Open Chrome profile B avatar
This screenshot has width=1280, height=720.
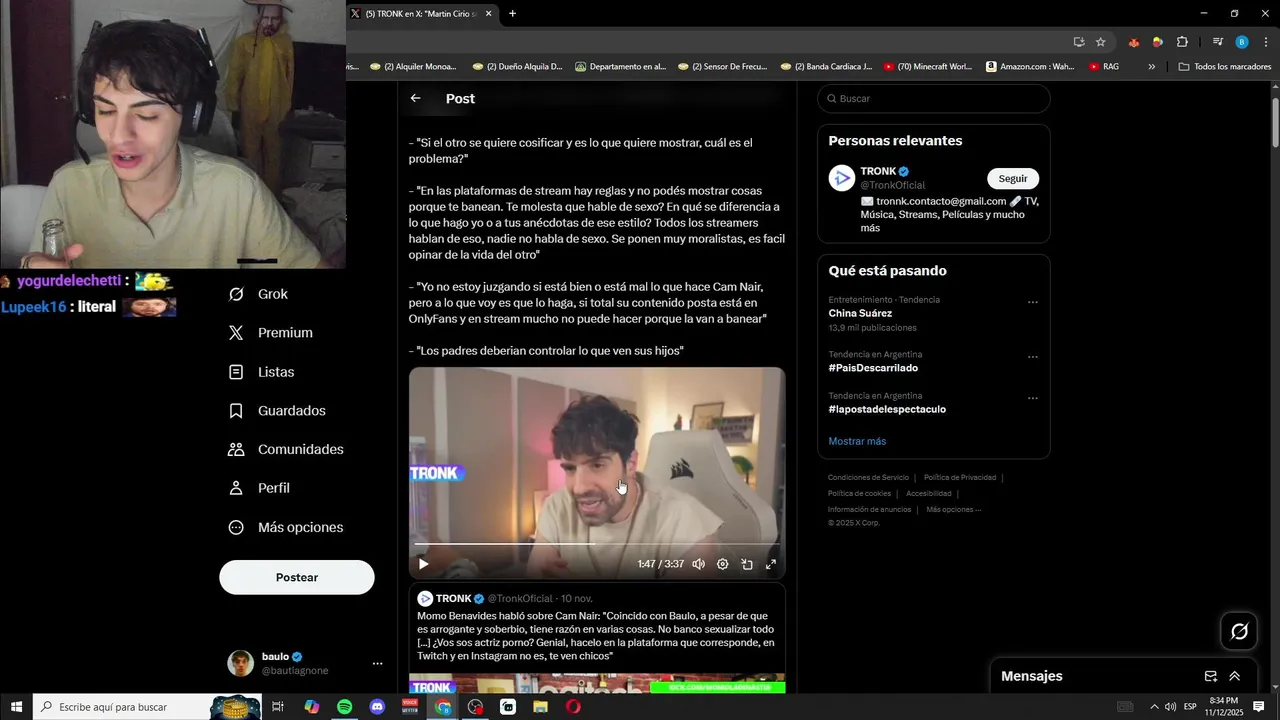pos(1242,42)
